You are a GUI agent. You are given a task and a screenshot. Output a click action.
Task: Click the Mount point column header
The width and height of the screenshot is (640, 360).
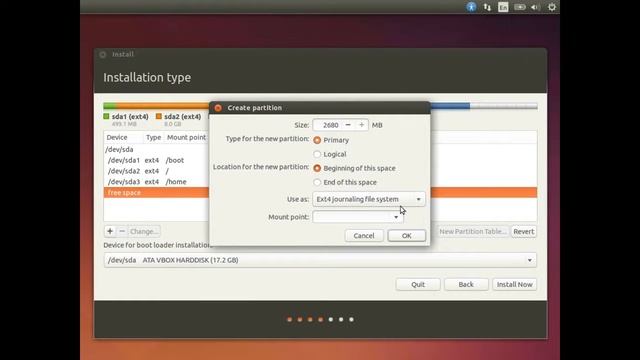[186, 138]
